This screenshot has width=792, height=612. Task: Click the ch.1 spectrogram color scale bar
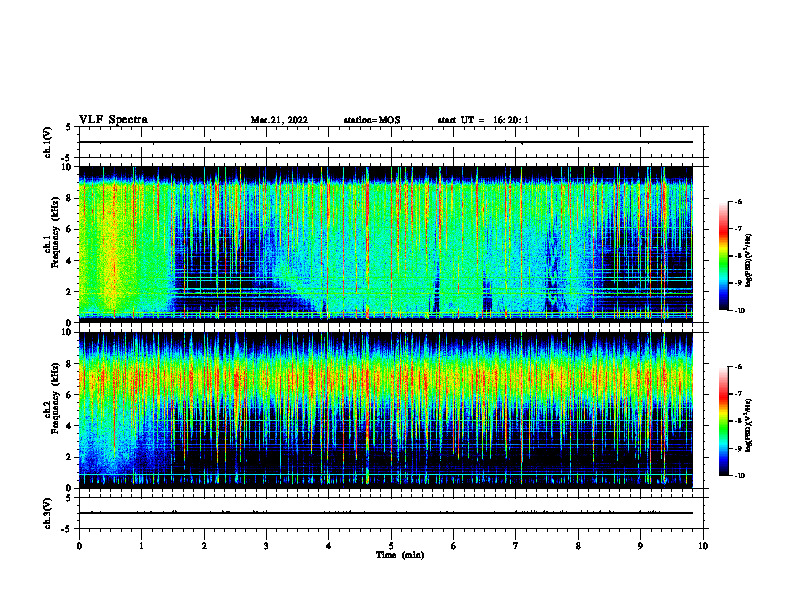[x=724, y=256]
